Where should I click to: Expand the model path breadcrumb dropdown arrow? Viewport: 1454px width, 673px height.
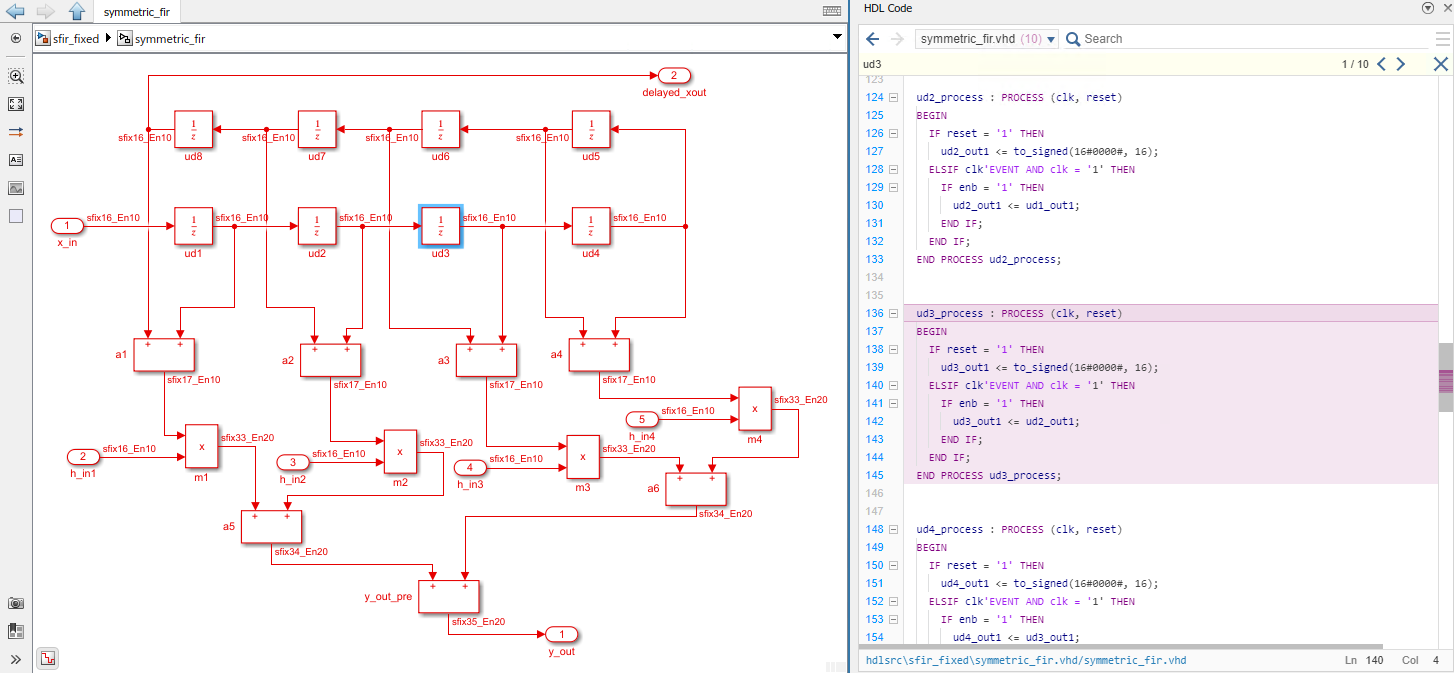pyautogui.click(x=837, y=37)
